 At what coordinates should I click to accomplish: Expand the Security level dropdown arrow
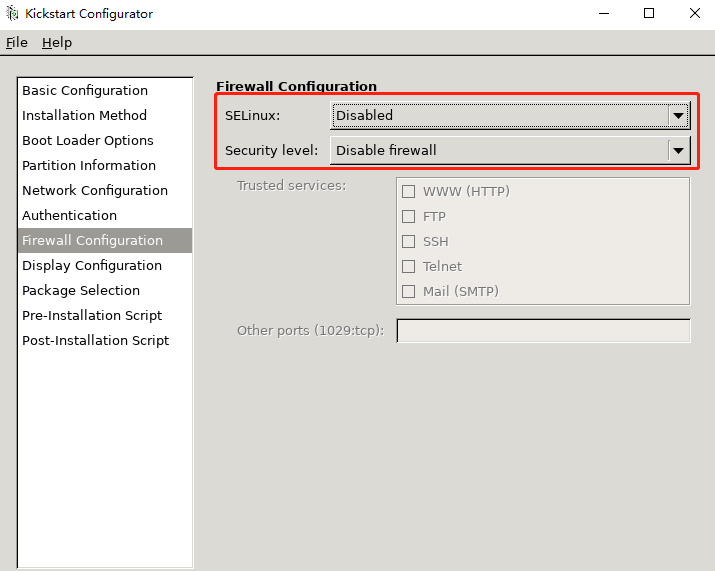pyautogui.click(x=679, y=151)
